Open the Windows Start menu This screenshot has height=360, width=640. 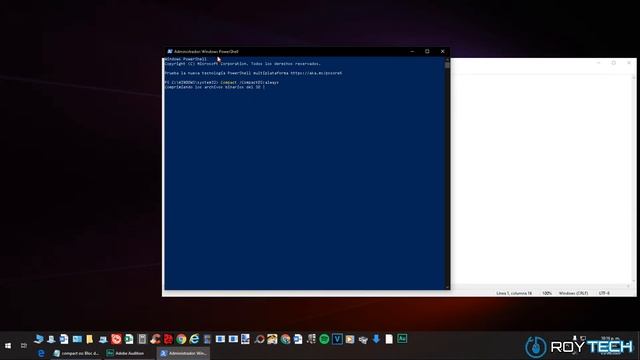pos(8,346)
